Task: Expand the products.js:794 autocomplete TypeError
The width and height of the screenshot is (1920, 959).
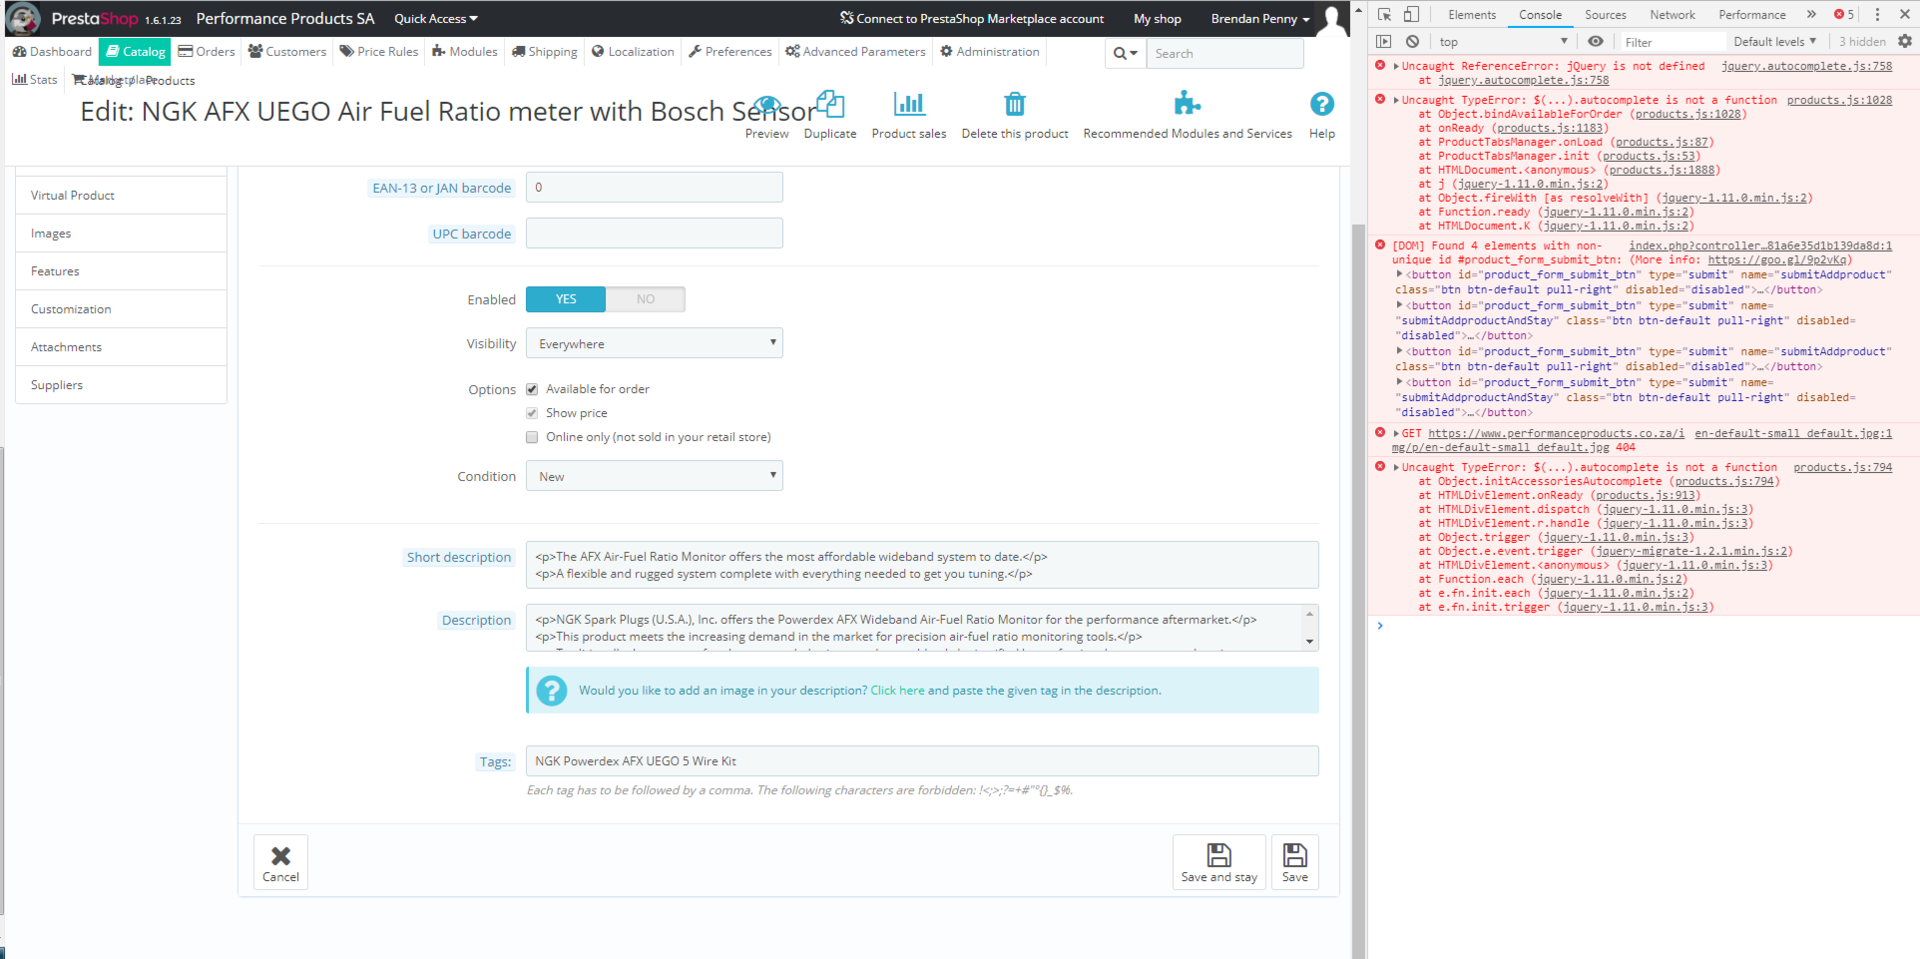Action: pyautogui.click(x=1396, y=467)
